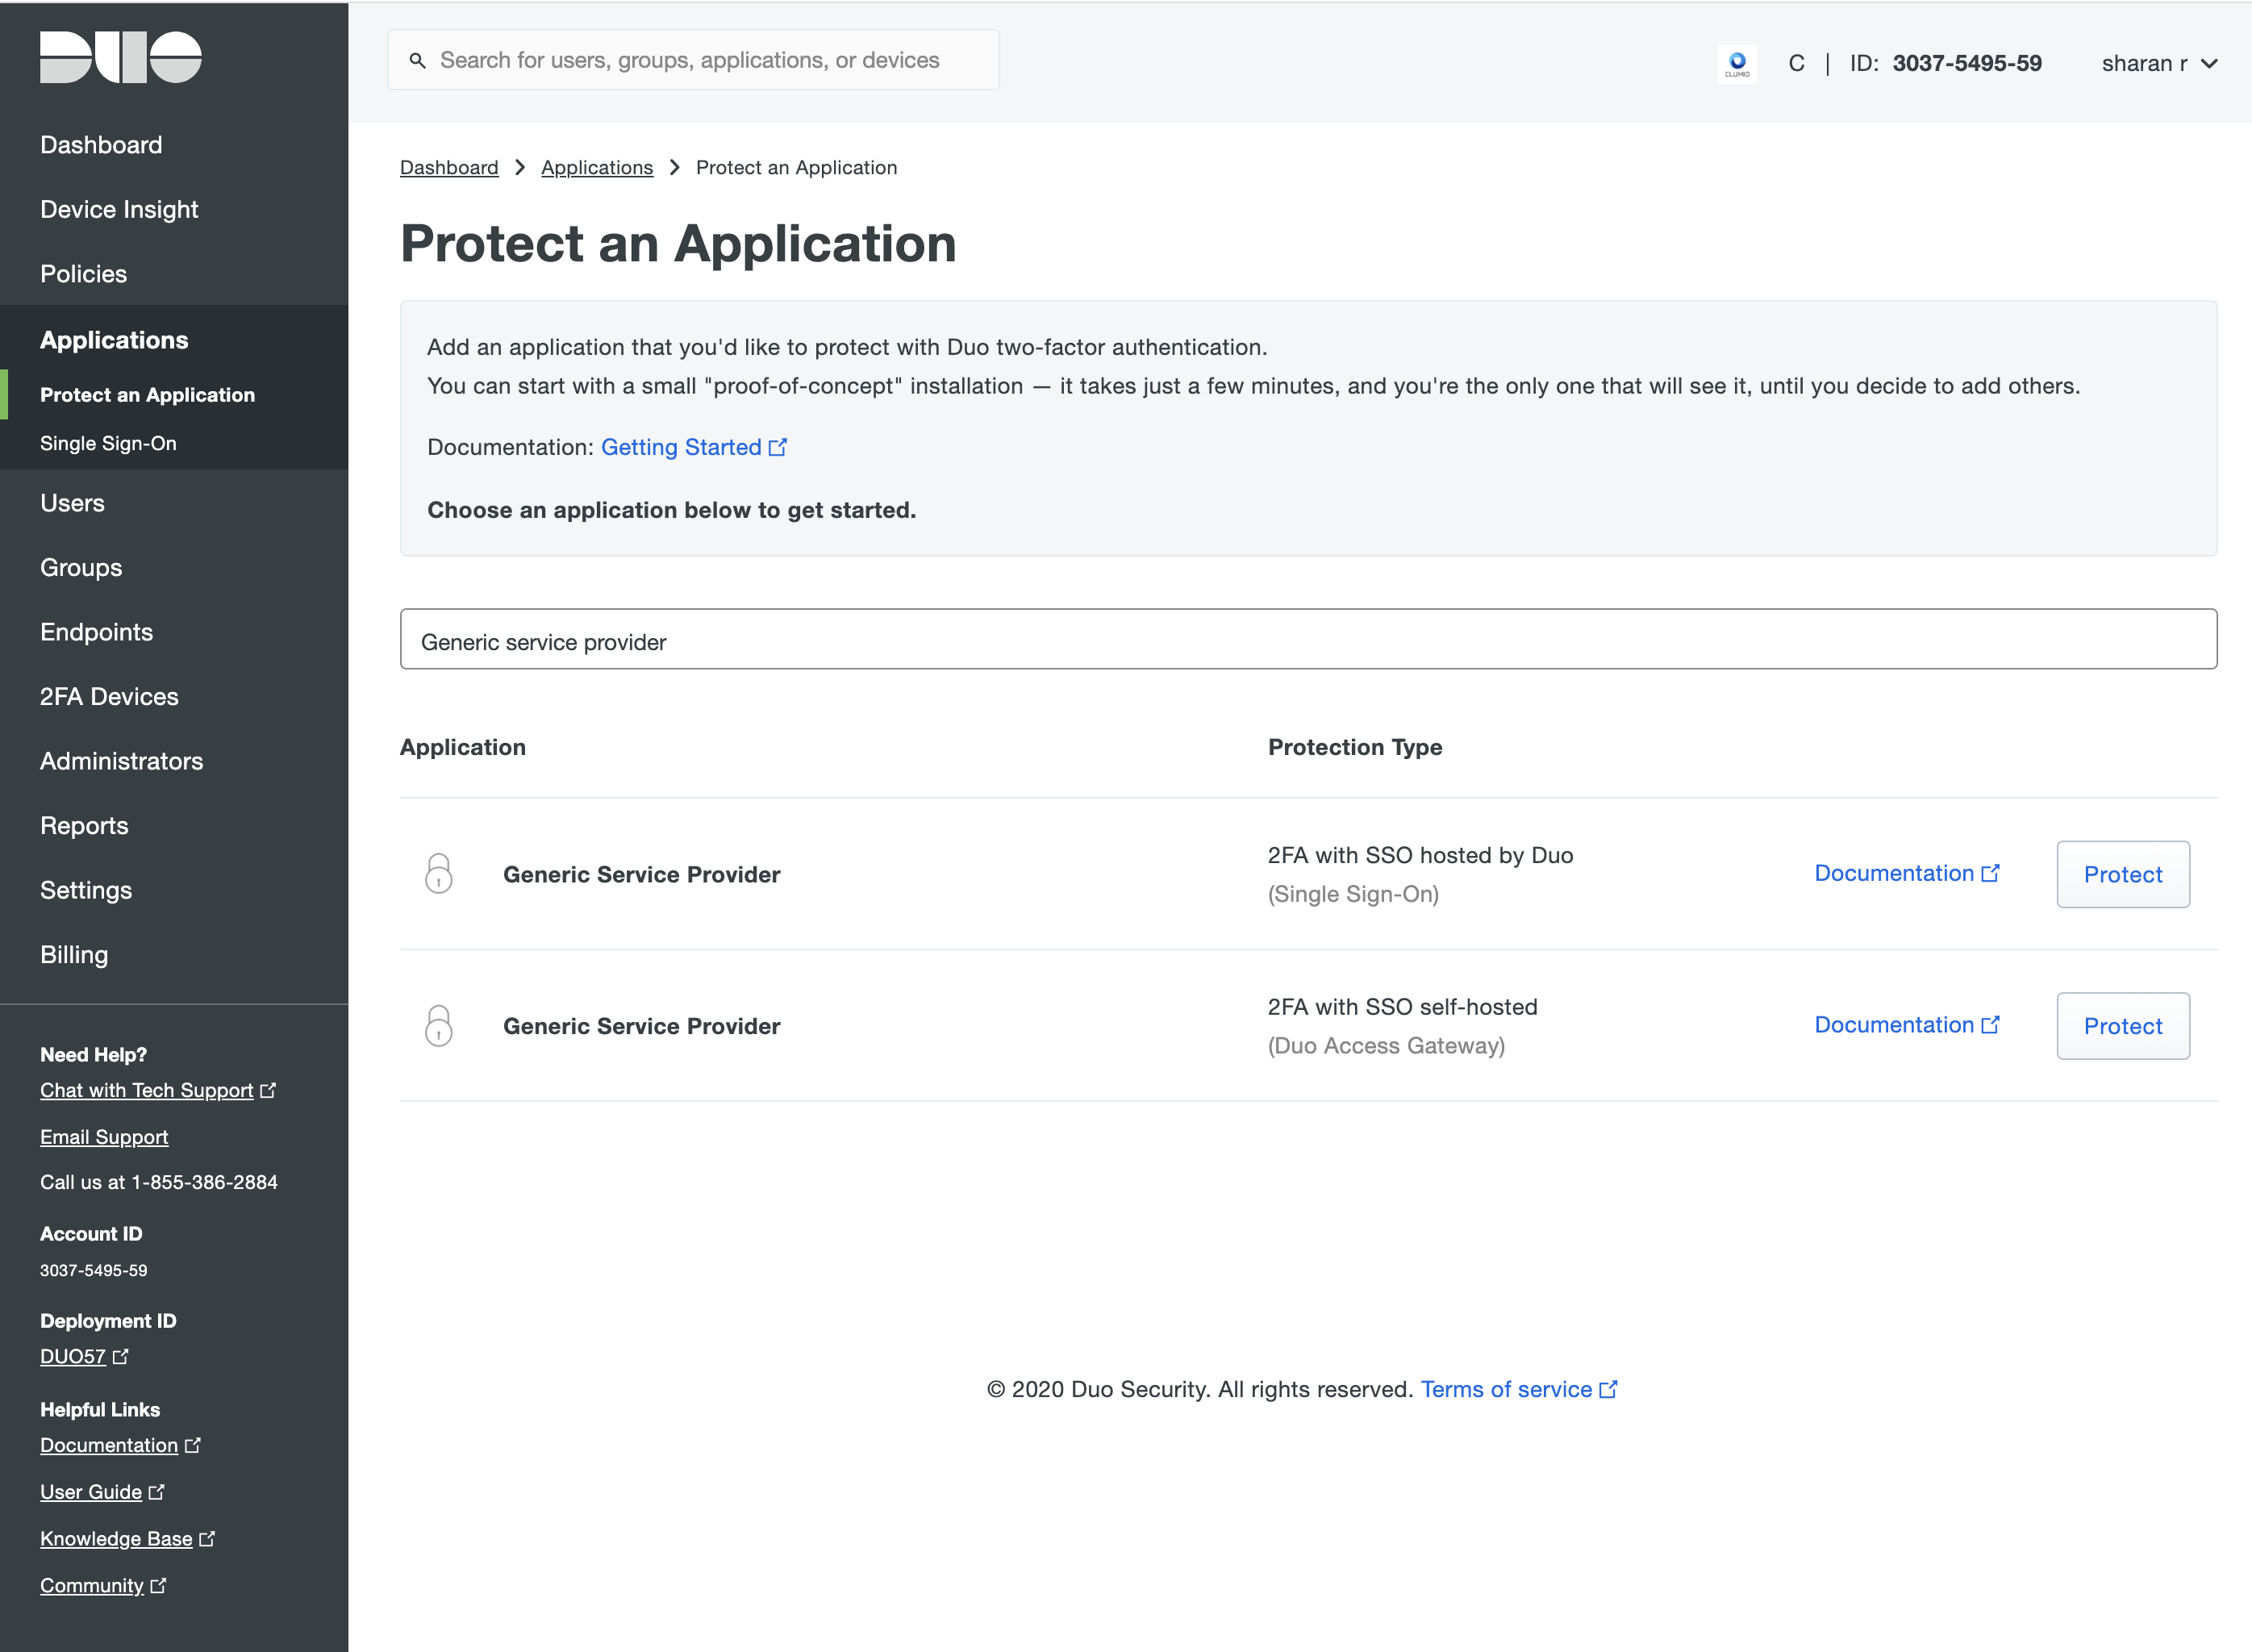Open the Policies menu item

tap(83, 274)
